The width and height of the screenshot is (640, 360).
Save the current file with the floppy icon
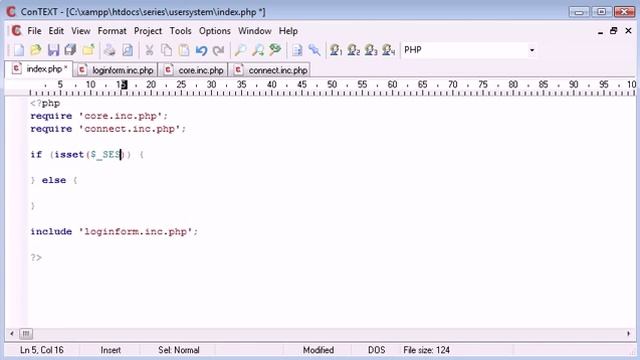[53, 50]
